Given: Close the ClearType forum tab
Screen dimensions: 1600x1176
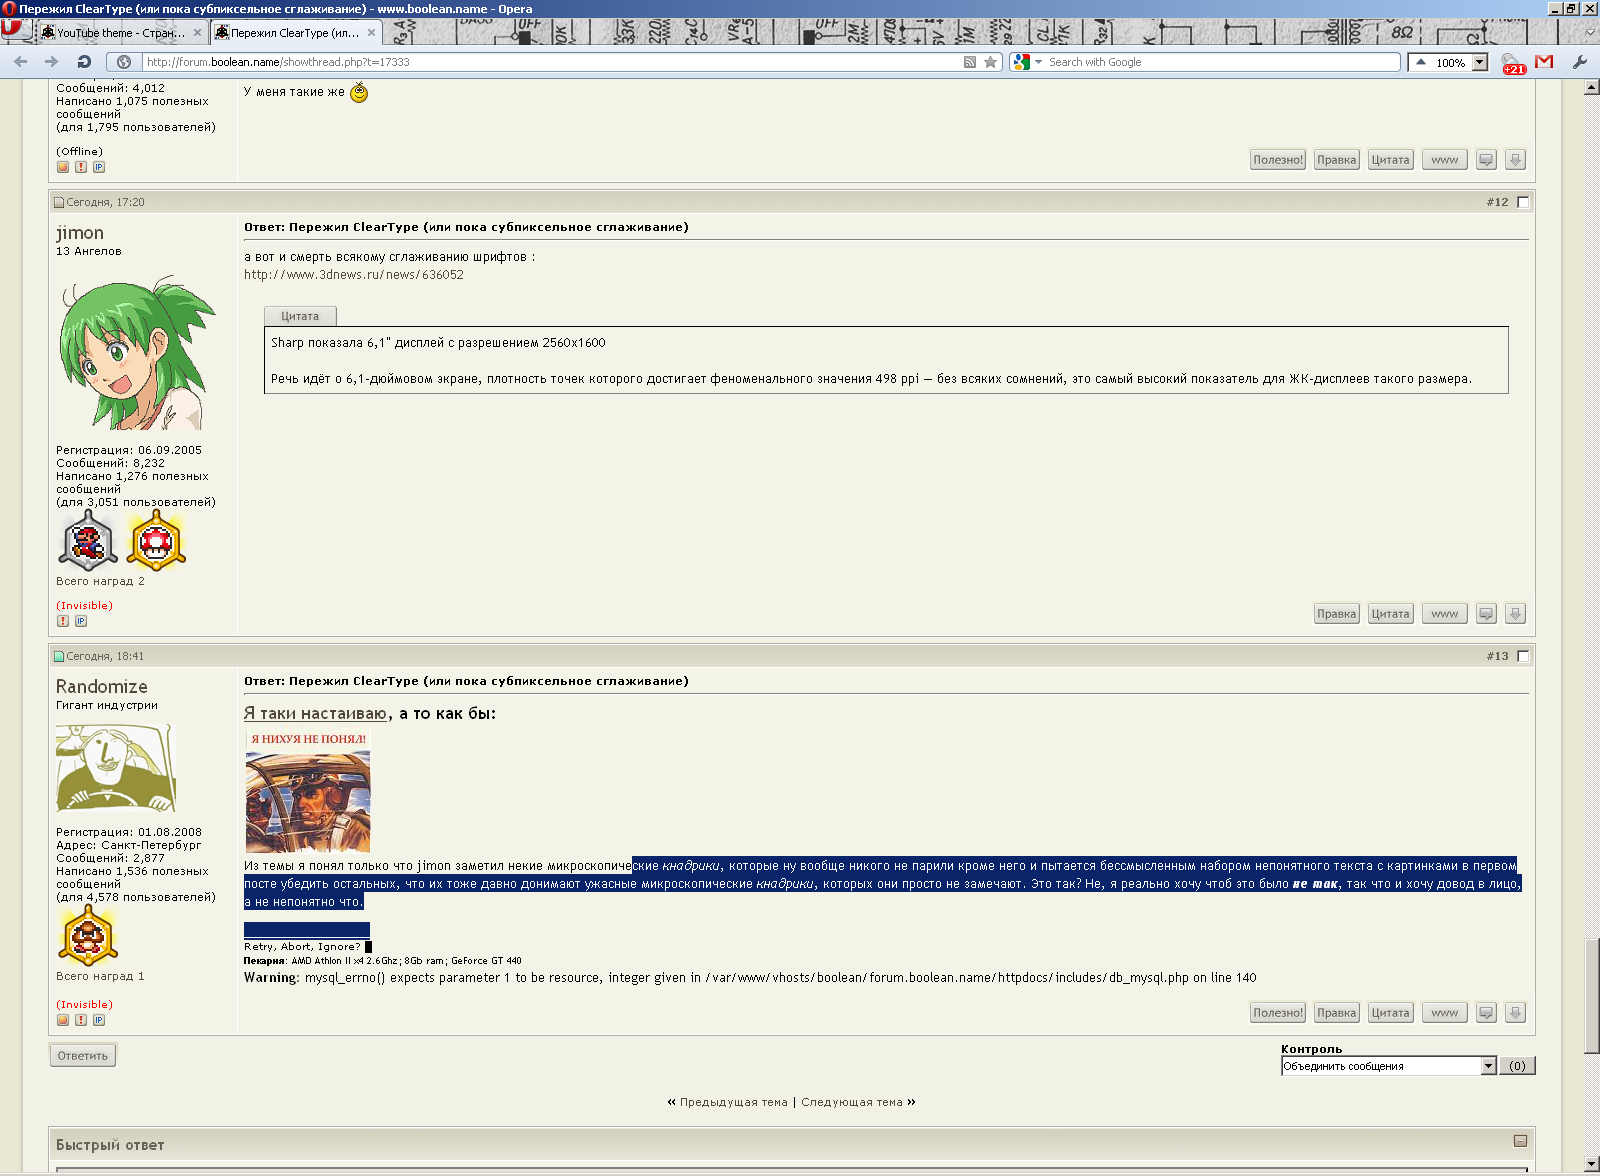Looking at the screenshot, I should pos(371,33).
